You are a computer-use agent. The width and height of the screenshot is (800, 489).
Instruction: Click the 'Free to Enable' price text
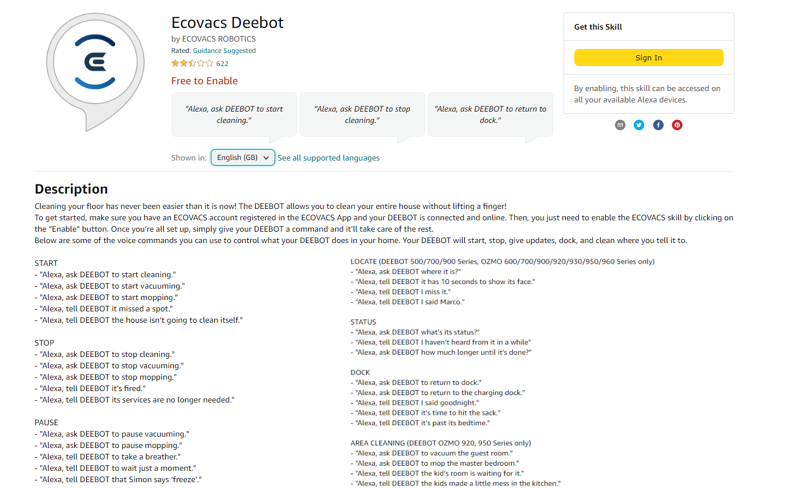[204, 81]
